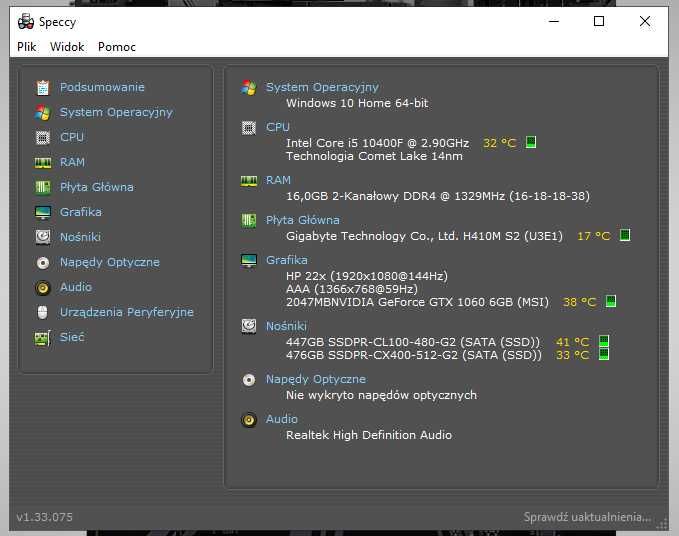Click the GPU temperature gauge next to 38 °C
Screen dimensions: 679x536
point(611,301)
